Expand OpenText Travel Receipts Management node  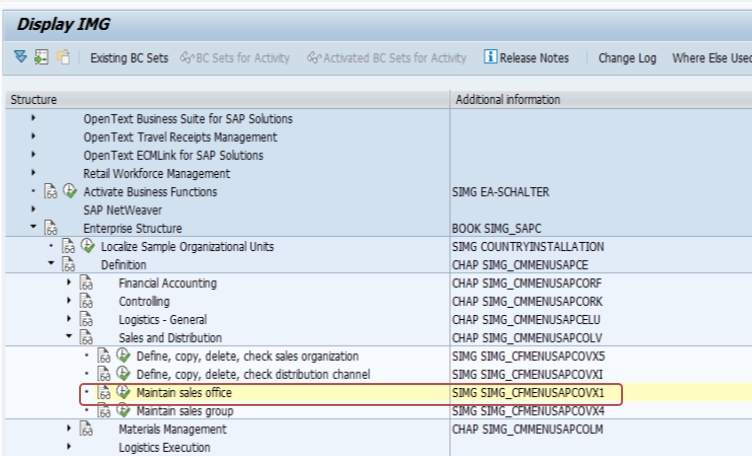pyautogui.click(x=33, y=136)
